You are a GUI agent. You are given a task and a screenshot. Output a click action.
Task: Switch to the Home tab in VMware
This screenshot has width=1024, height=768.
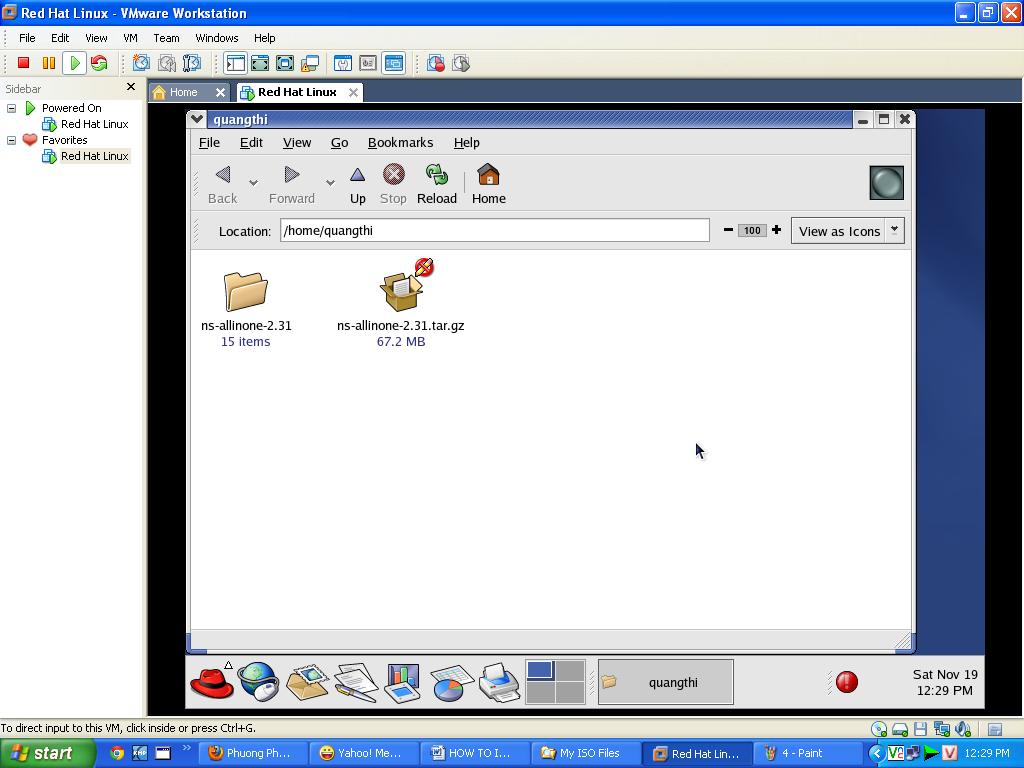click(x=183, y=92)
